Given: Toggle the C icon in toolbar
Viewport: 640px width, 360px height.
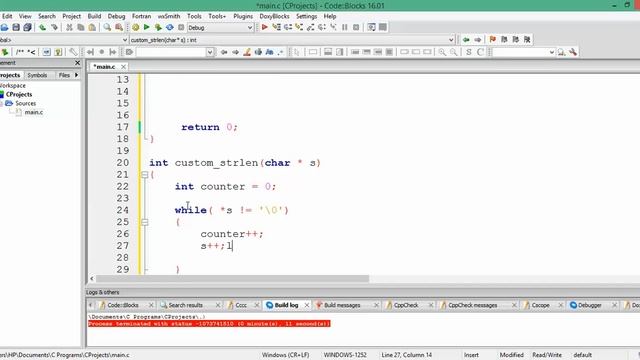Looking at the screenshot, I should [480, 52].
